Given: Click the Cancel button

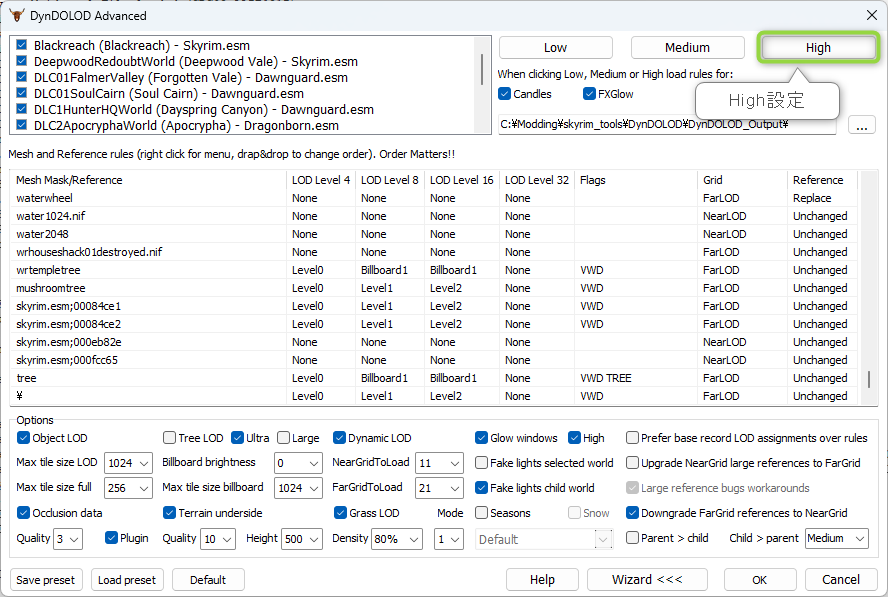Looking at the screenshot, I should pos(841,580).
